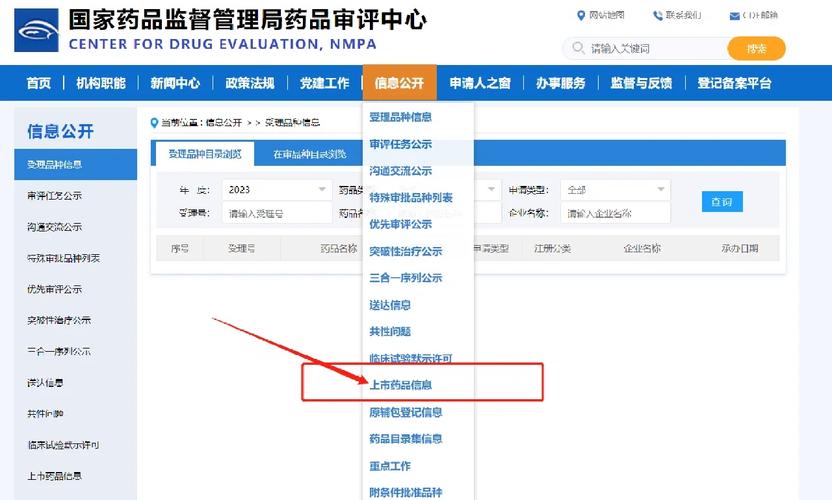The image size is (832, 500).
Task: Select 受理品种信息 in the dropdown menu
Action: (x=401, y=117)
